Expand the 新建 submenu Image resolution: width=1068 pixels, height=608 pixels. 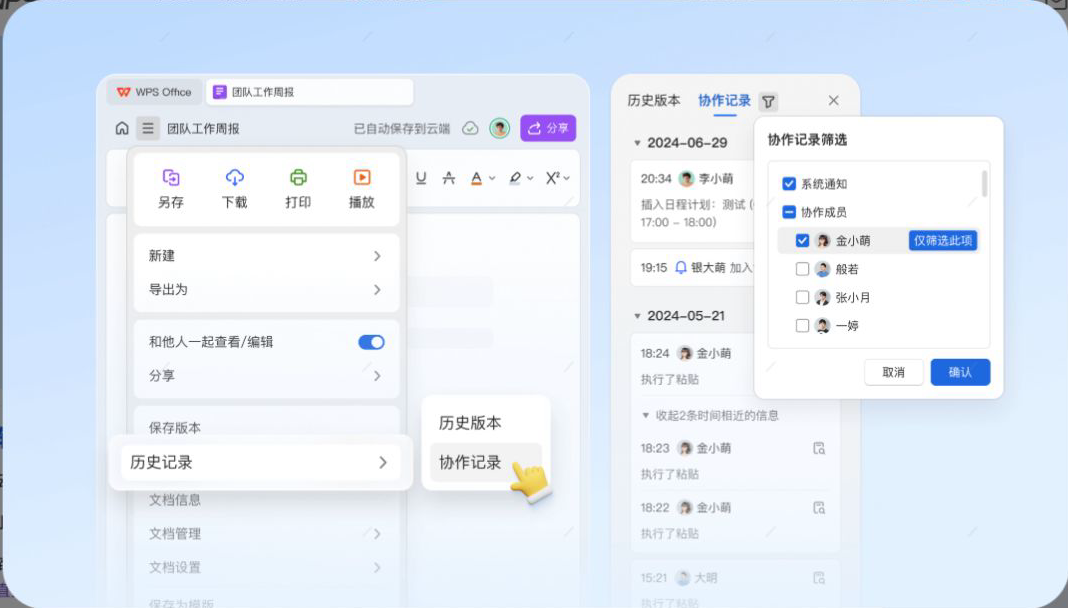click(266, 256)
